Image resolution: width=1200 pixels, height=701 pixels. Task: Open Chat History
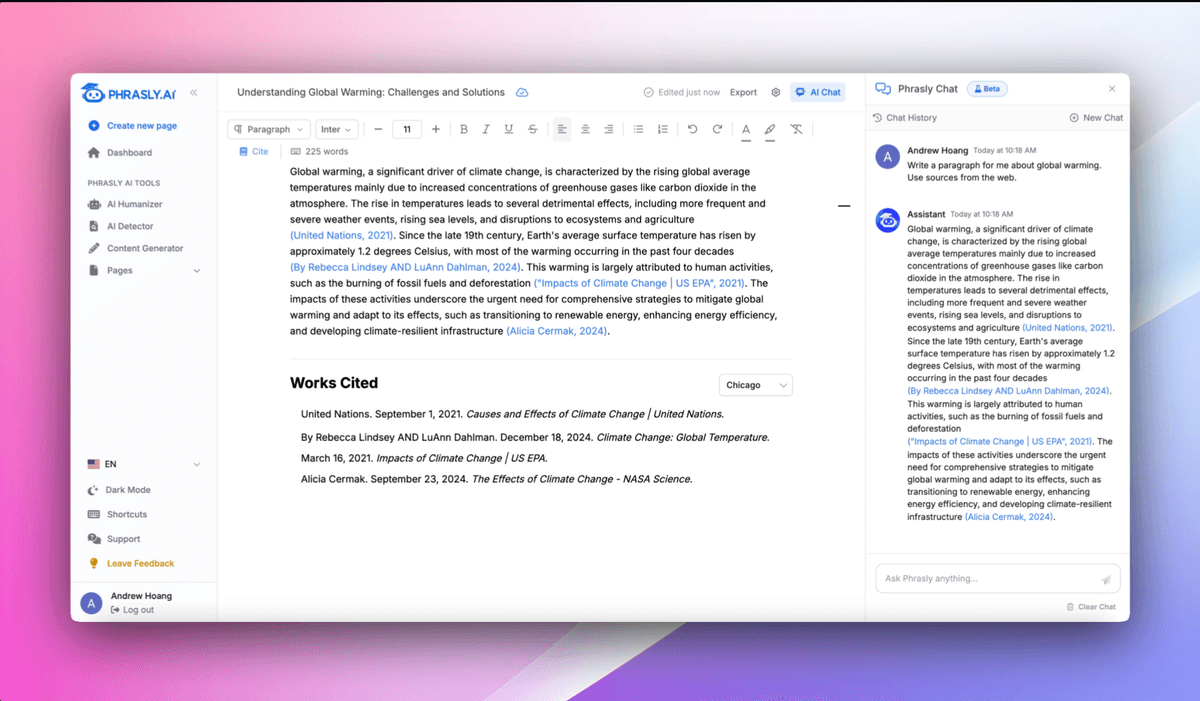(x=905, y=118)
